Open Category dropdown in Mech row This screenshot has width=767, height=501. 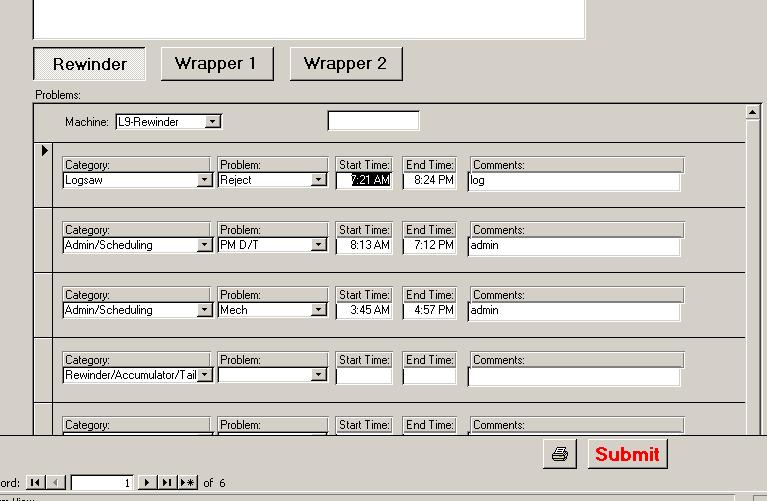click(204, 310)
